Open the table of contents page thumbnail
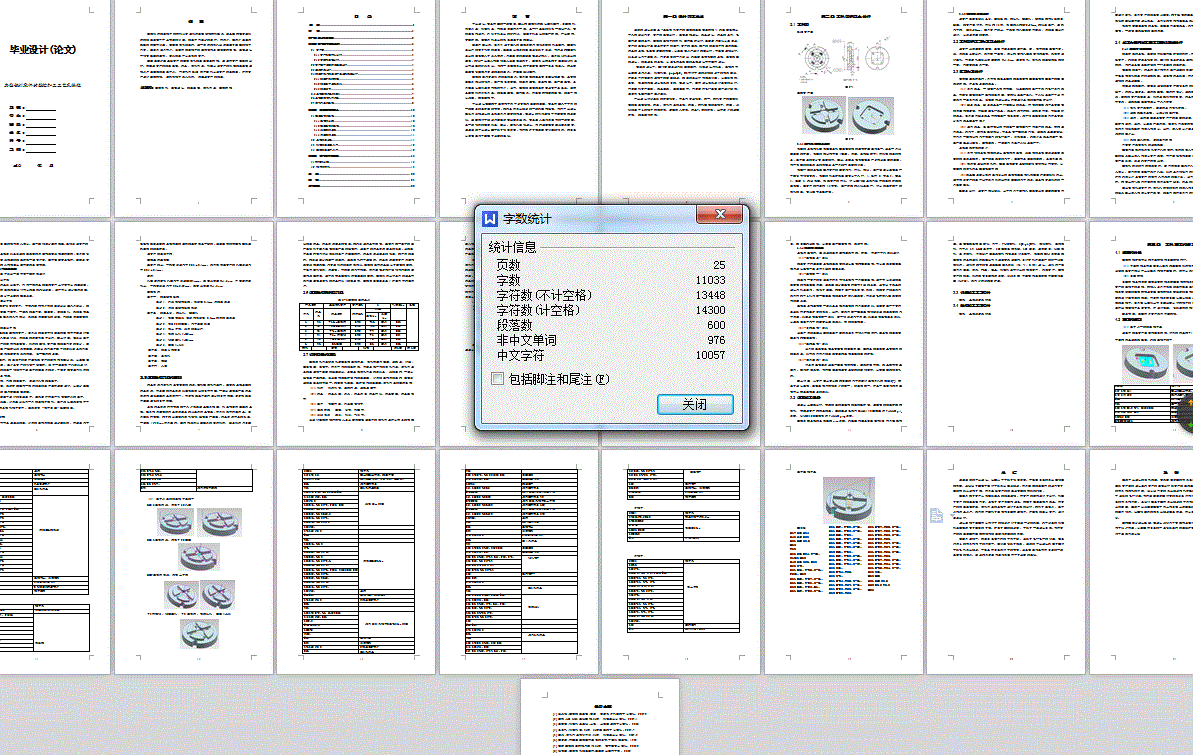Screen dimensions: 1193x755 tap(356, 107)
